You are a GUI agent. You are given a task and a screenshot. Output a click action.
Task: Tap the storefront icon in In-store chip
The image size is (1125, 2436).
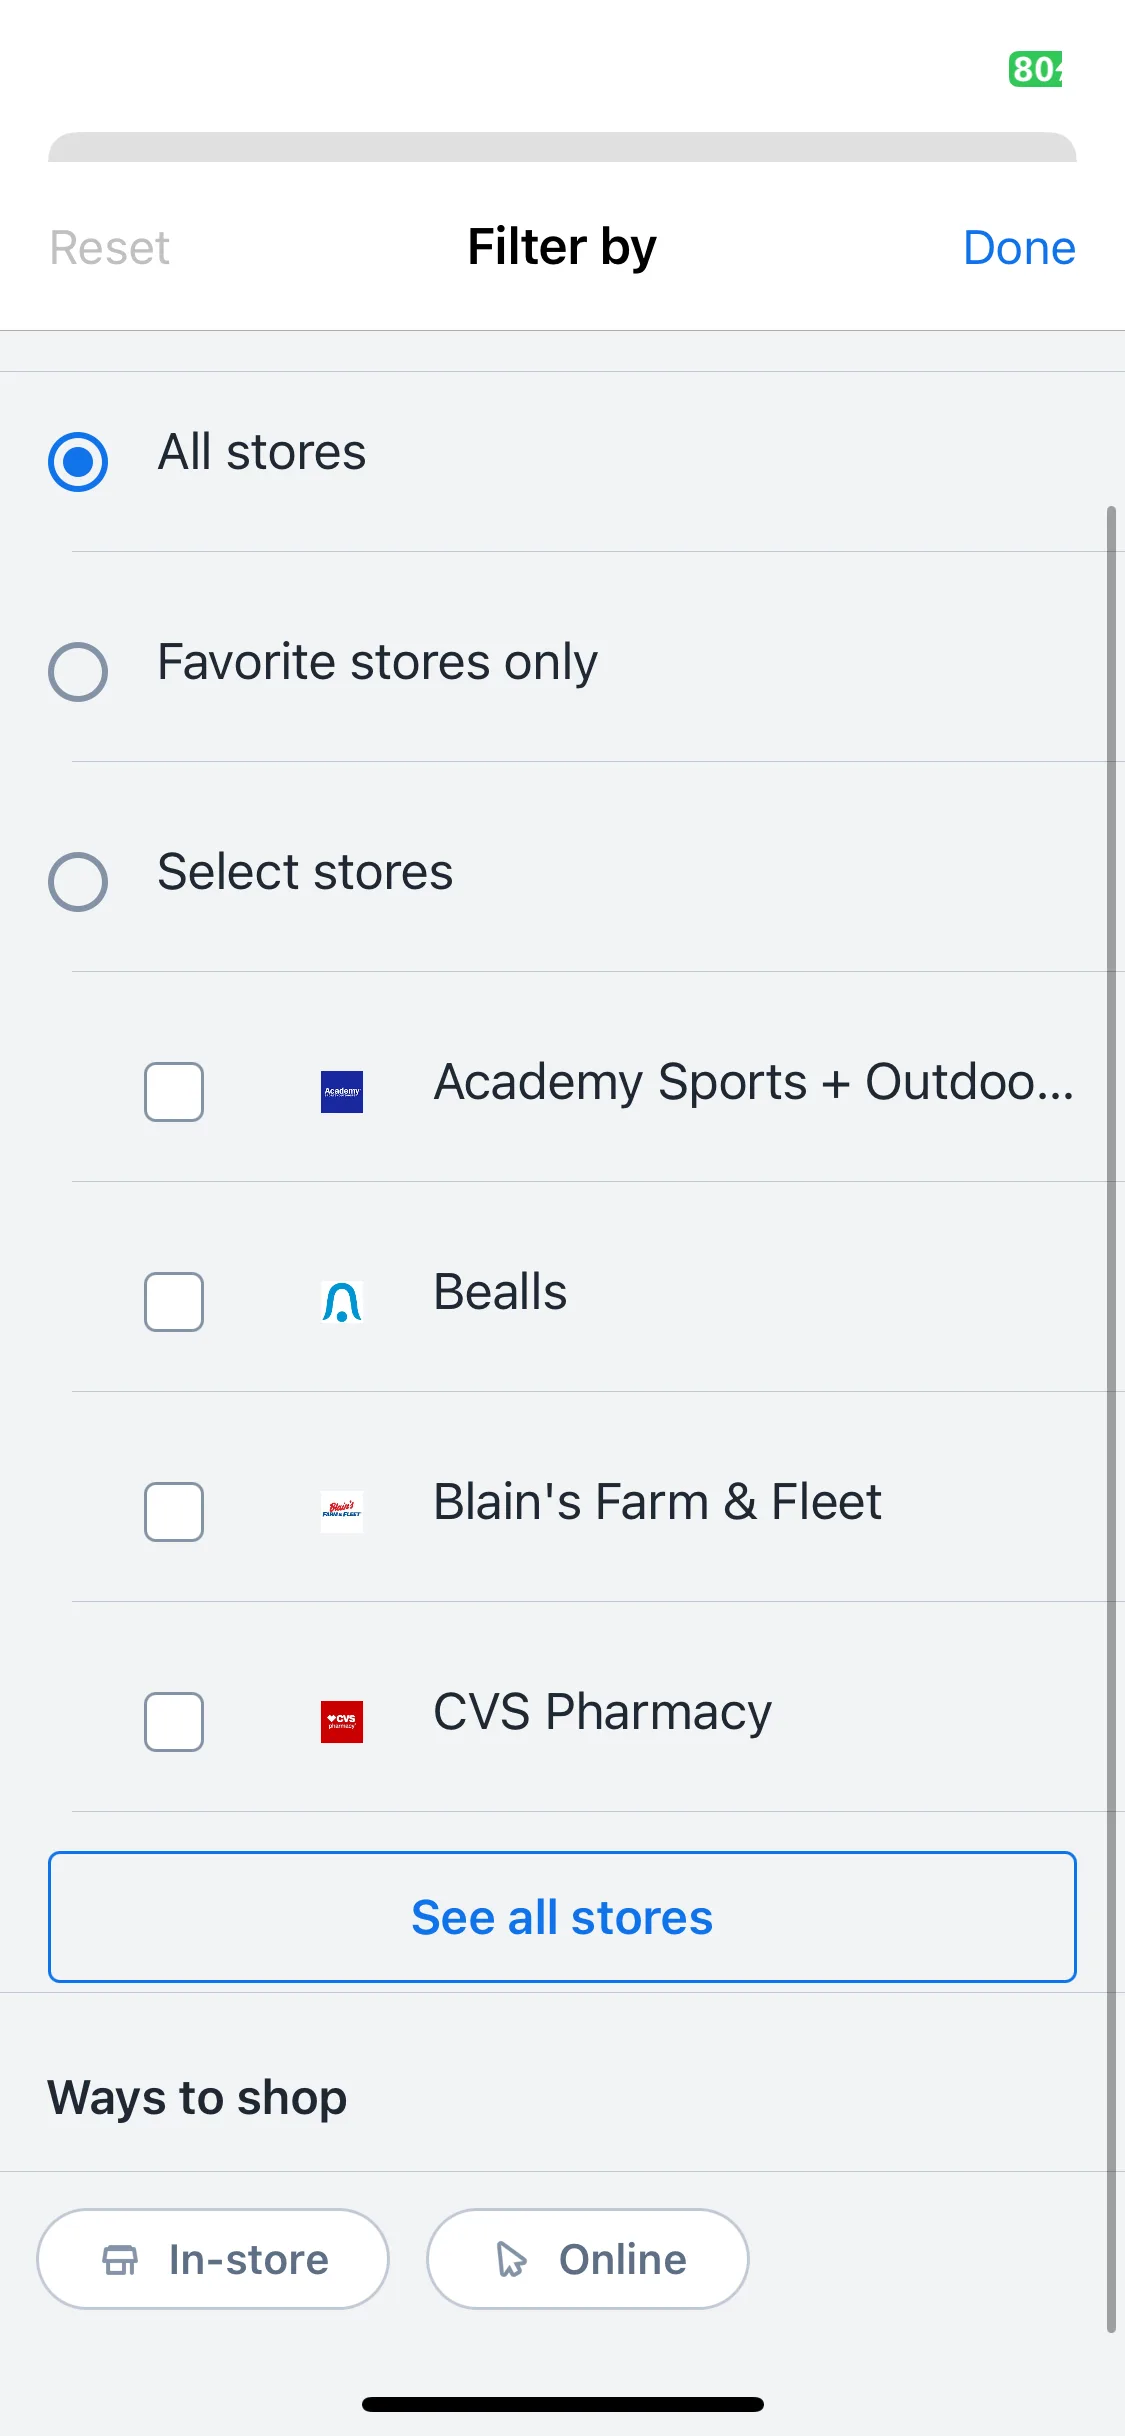click(x=120, y=2259)
